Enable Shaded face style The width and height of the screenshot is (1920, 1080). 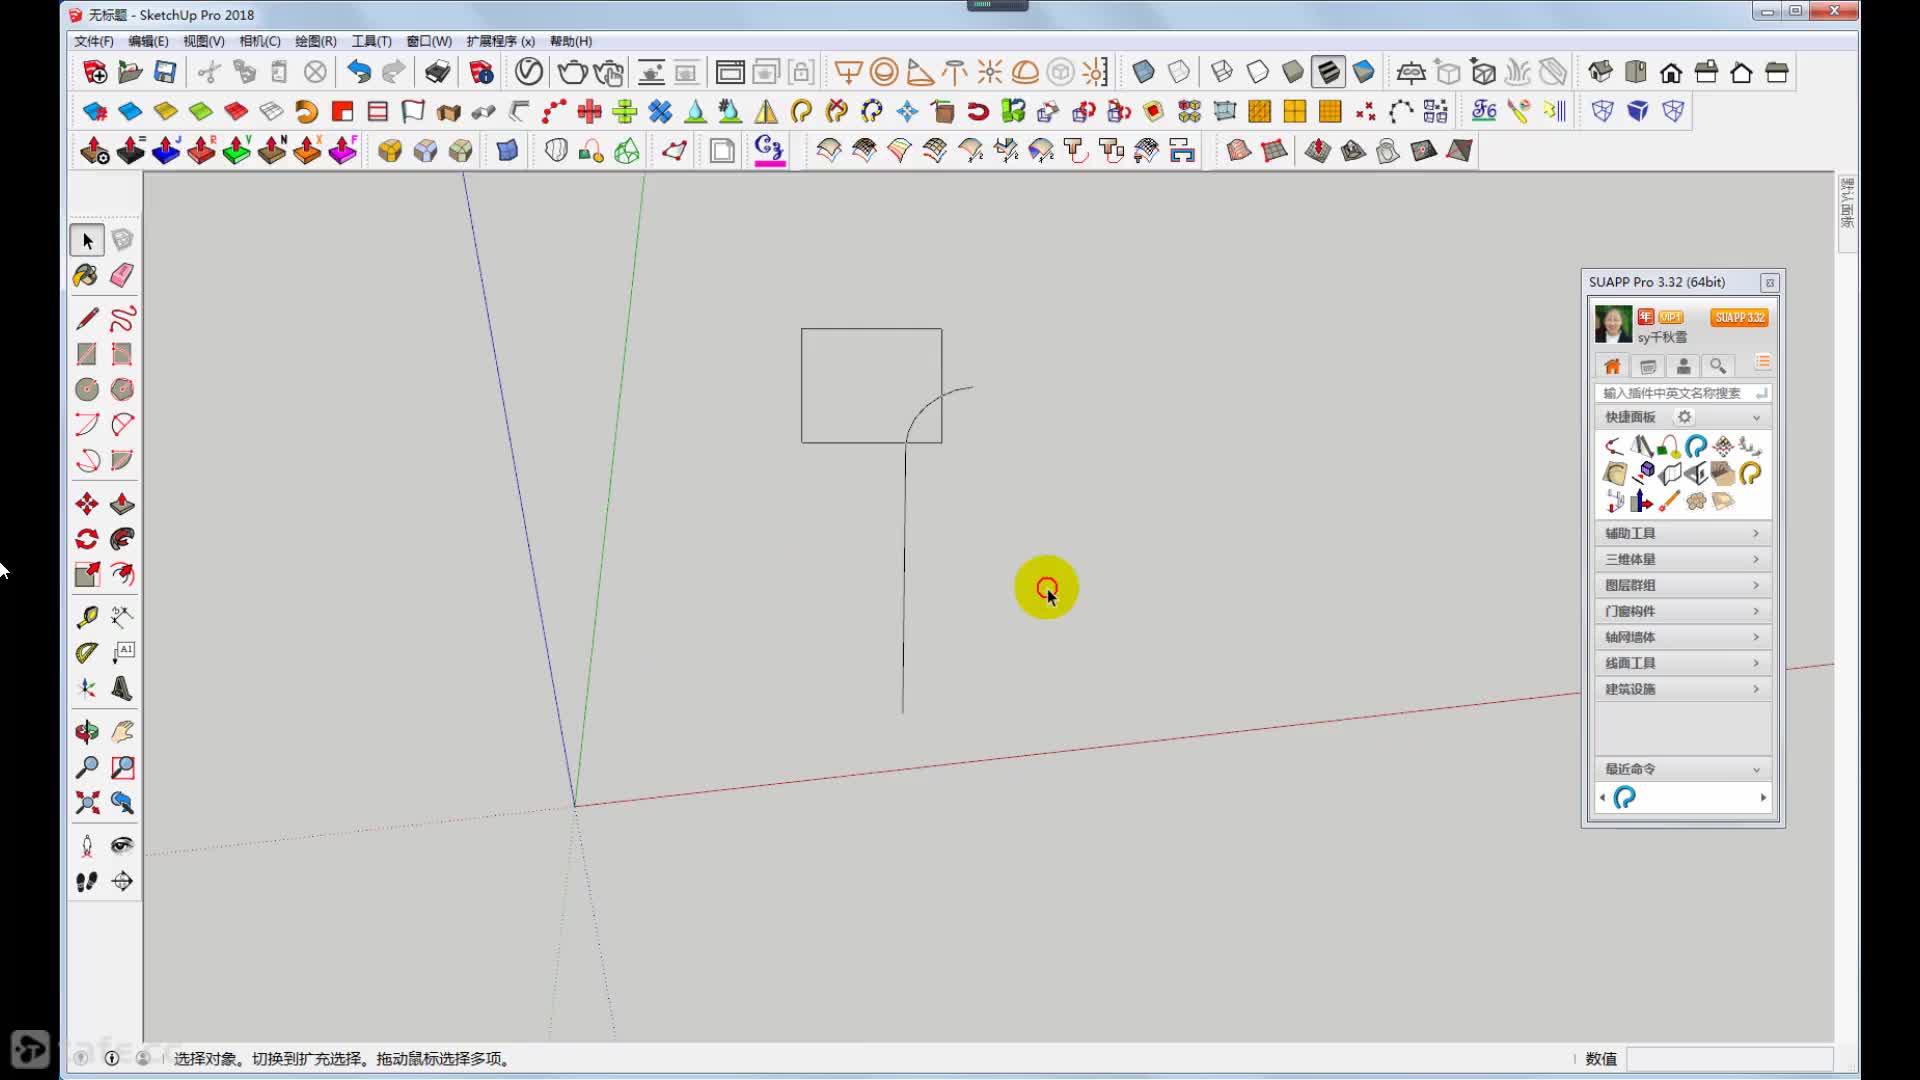tap(1293, 72)
